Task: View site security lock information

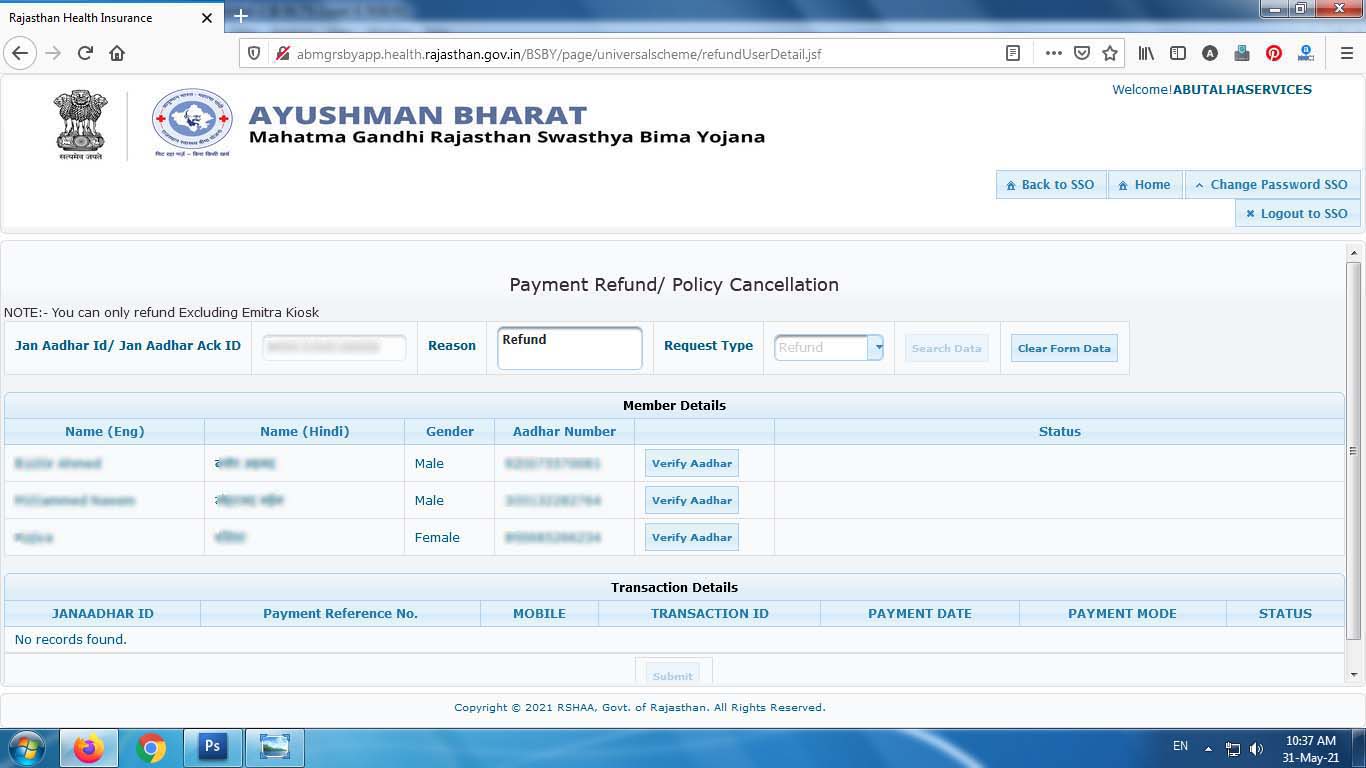Action: click(281, 53)
